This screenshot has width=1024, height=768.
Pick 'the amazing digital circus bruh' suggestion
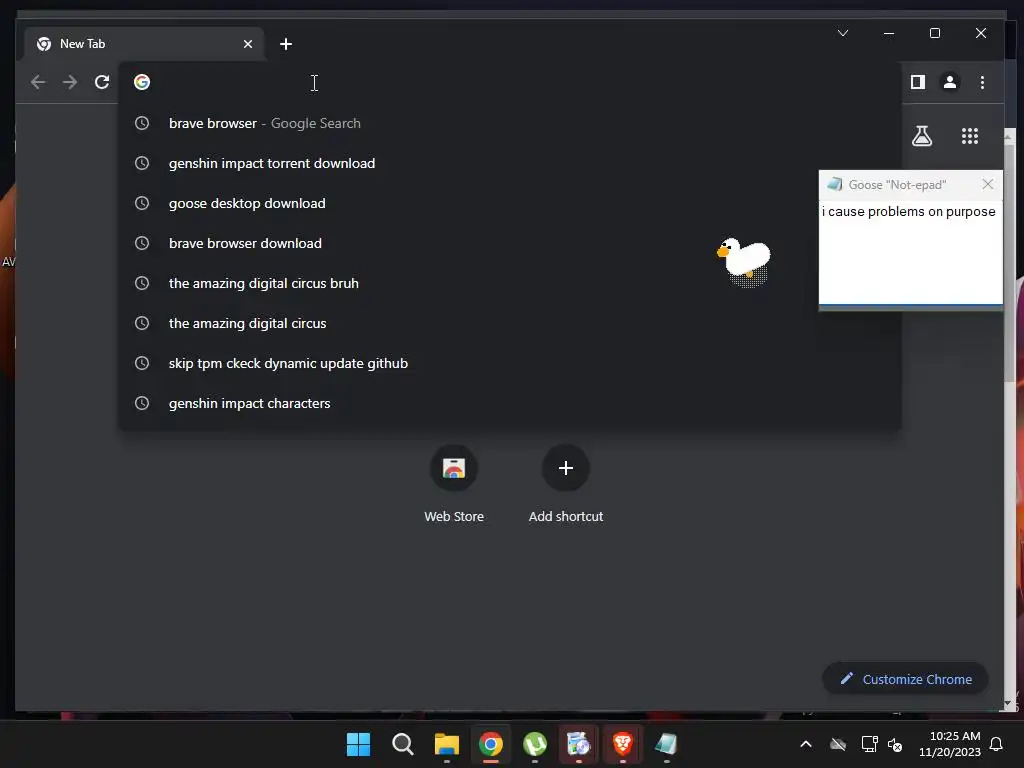click(x=509, y=283)
